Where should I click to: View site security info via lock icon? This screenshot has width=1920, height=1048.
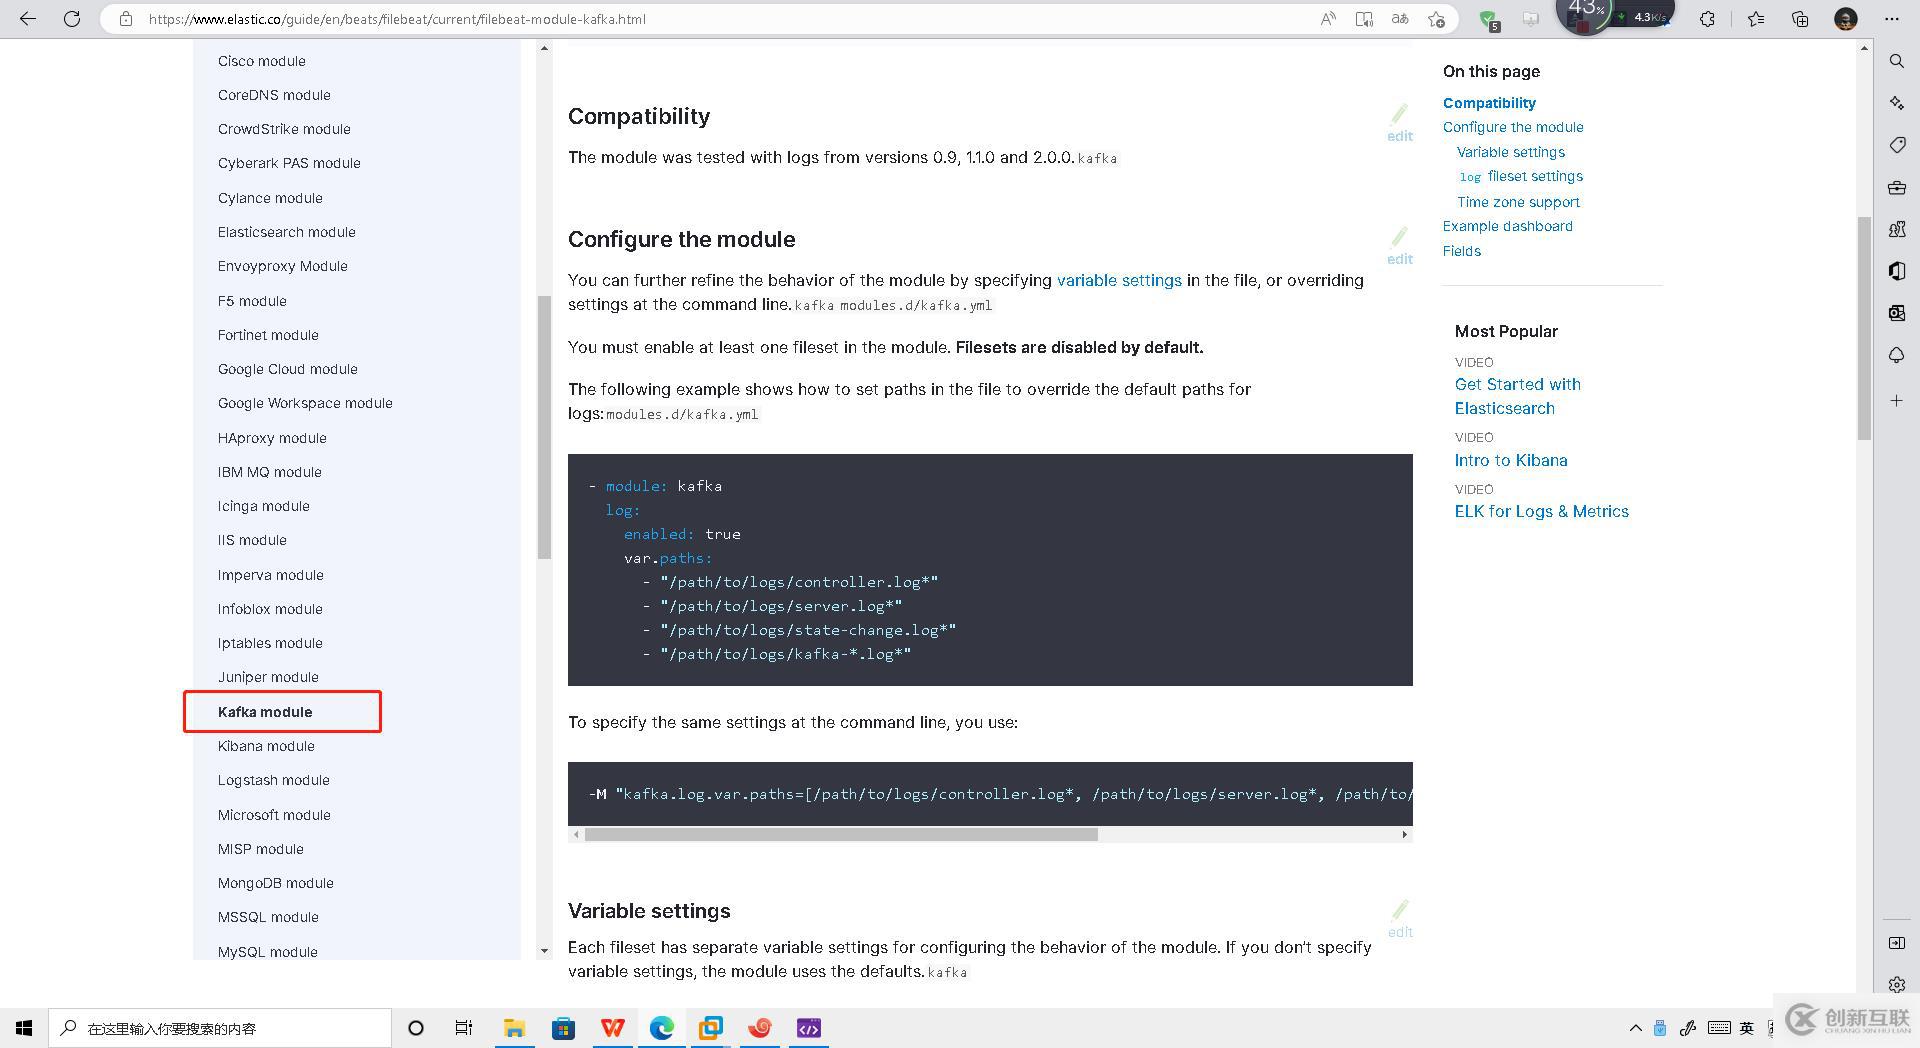pyautogui.click(x=125, y=19)
